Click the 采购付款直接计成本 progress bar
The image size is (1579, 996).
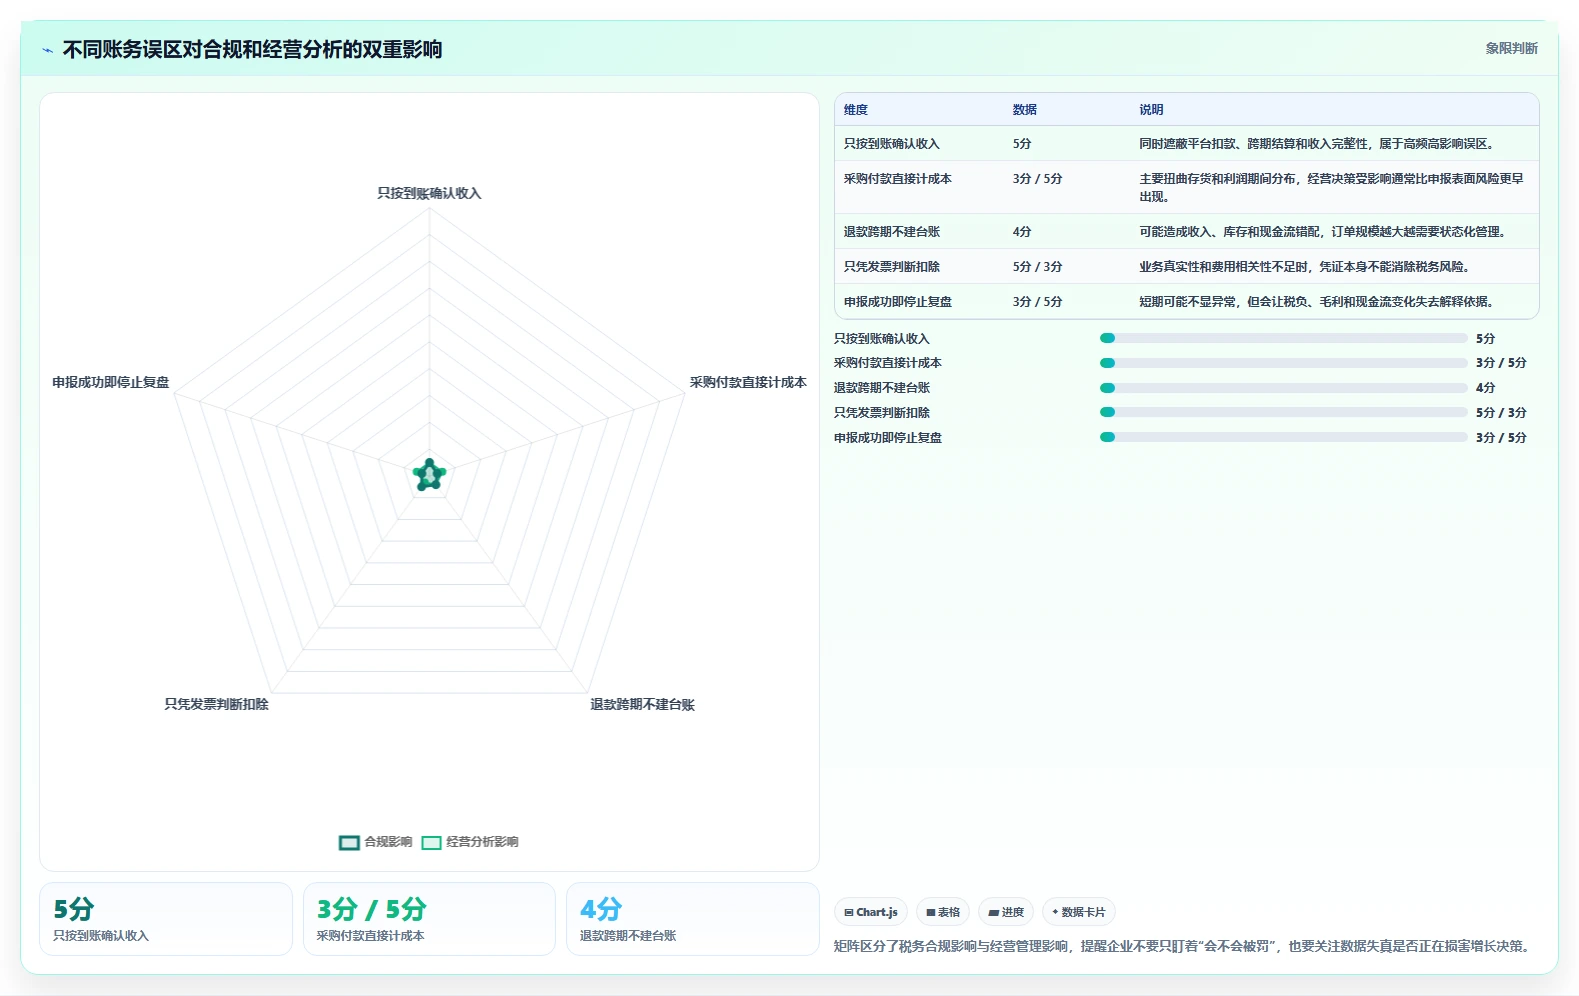1283,363
